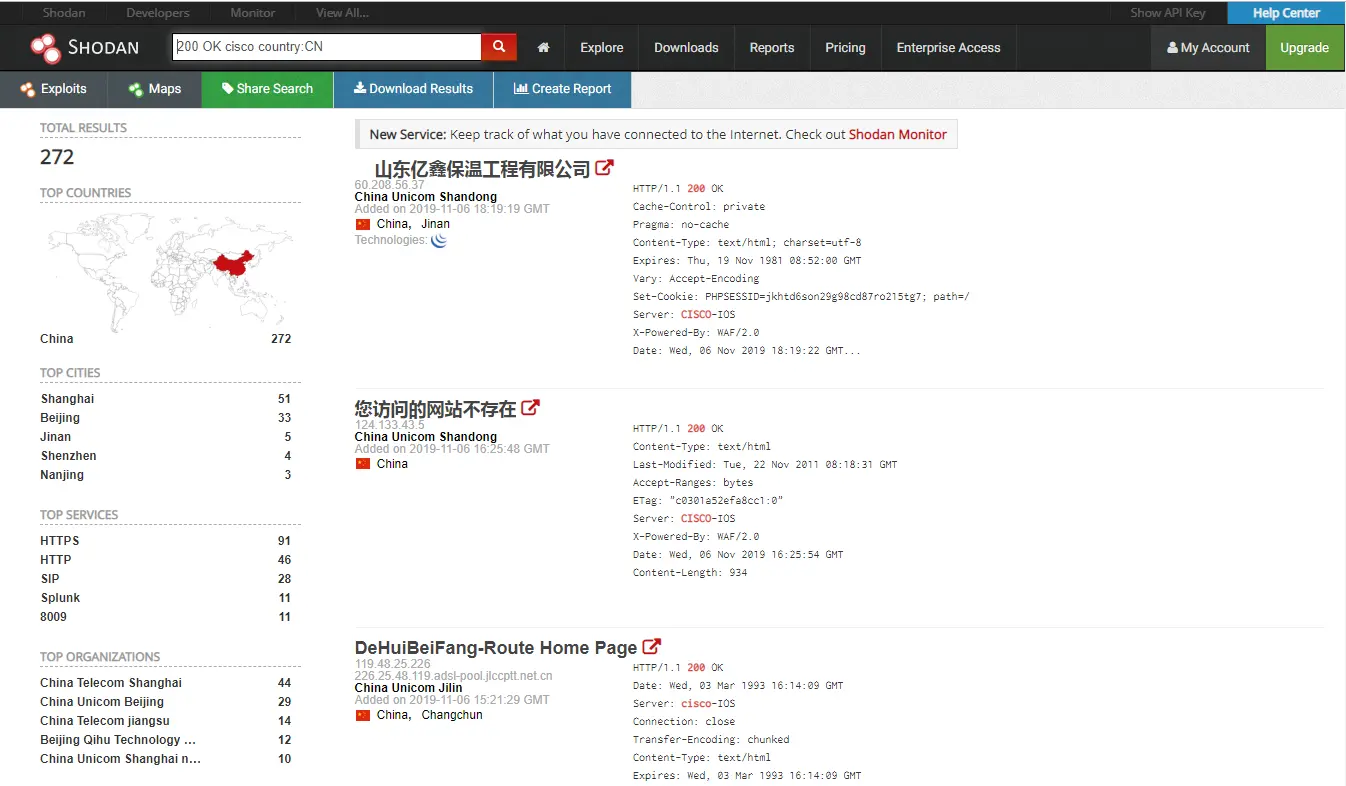Click the green Upgrade button
Image resolution: width=1346 pixels, height=786 pixels.
1305,47
